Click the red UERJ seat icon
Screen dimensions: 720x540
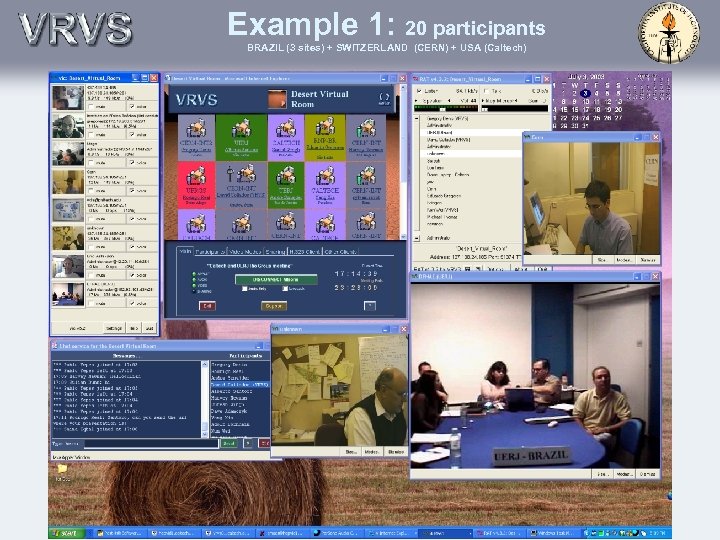click(196, 175)
